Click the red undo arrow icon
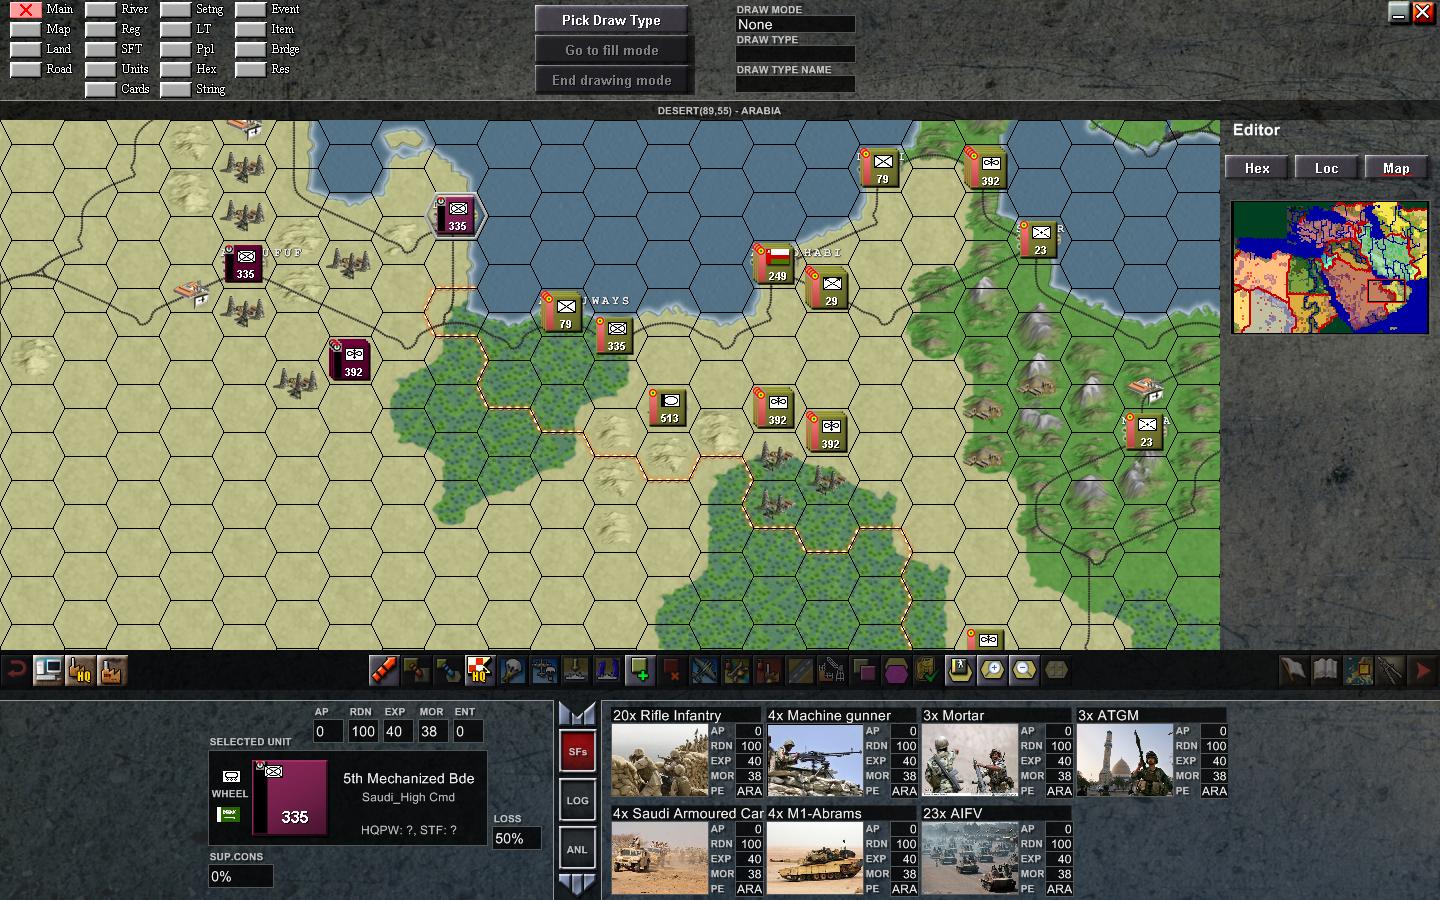 15,670
